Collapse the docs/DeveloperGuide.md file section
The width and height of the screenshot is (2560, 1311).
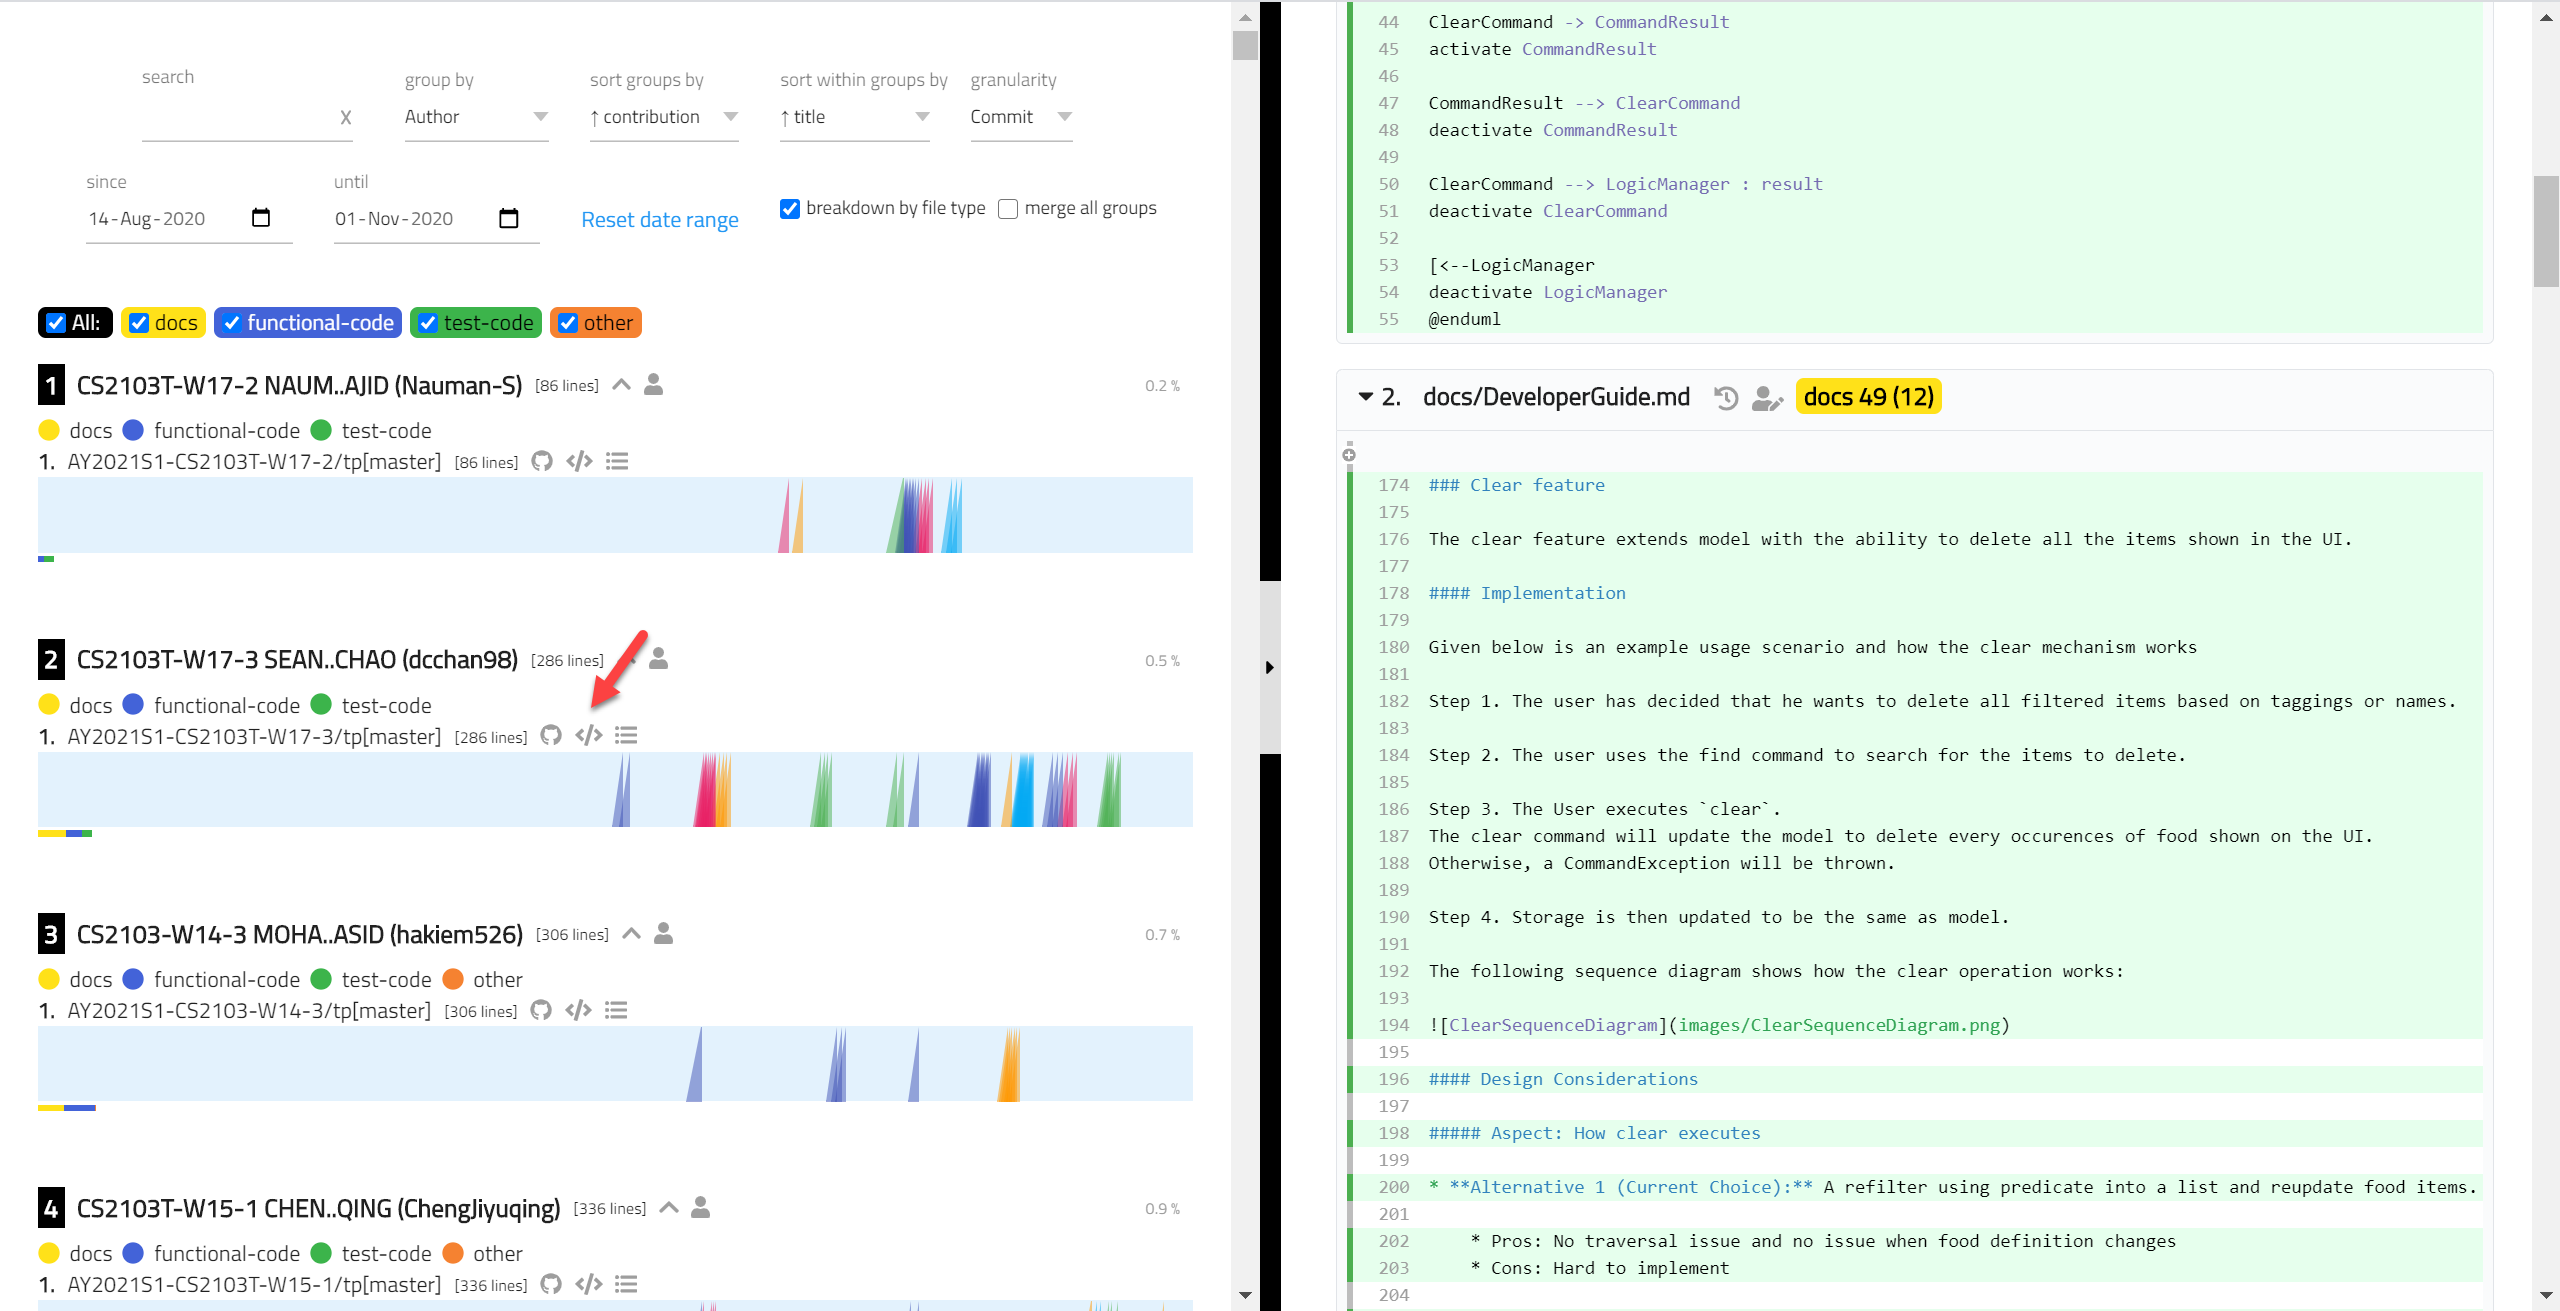(1365, 397)
